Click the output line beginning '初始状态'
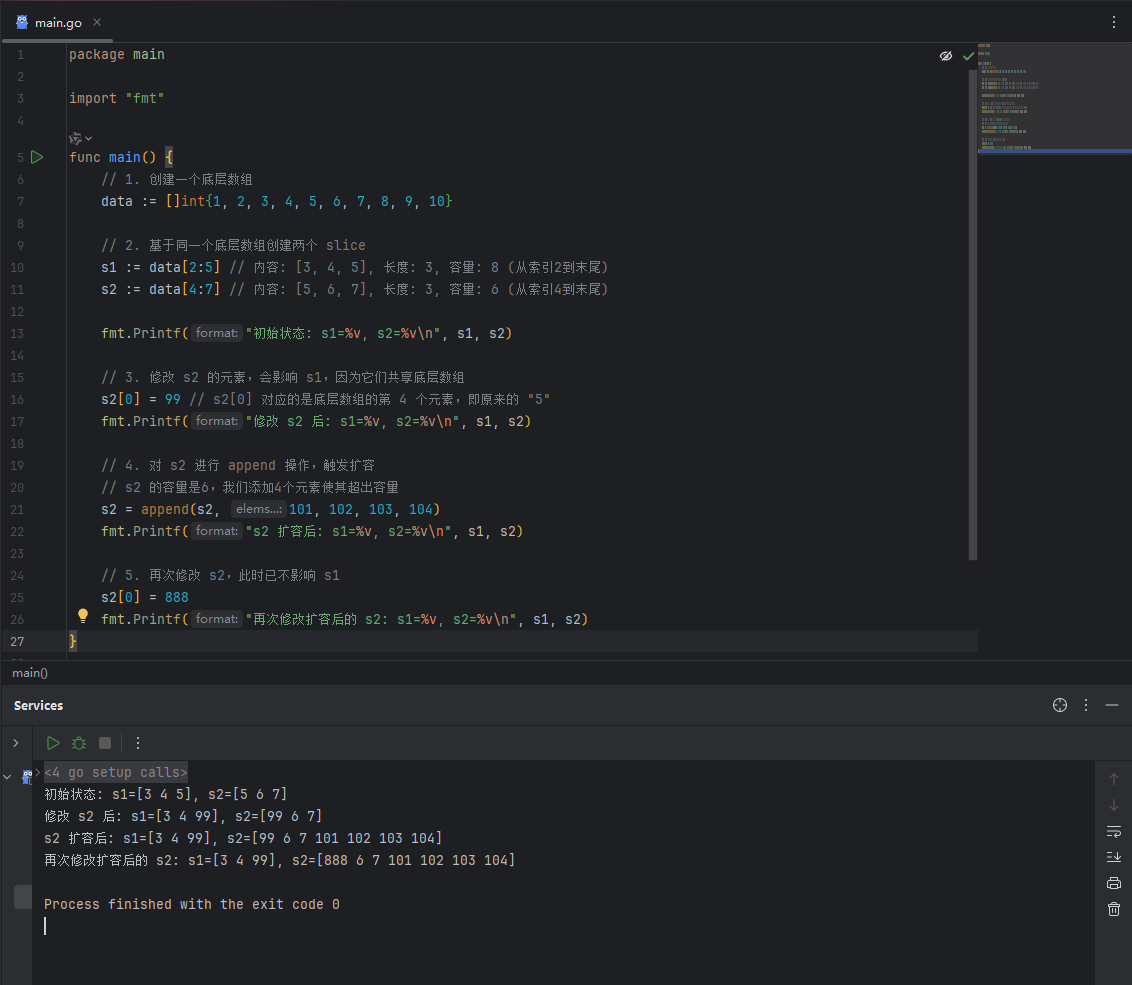The height and width of the screenshot is (985, 1132). [165, 794]
